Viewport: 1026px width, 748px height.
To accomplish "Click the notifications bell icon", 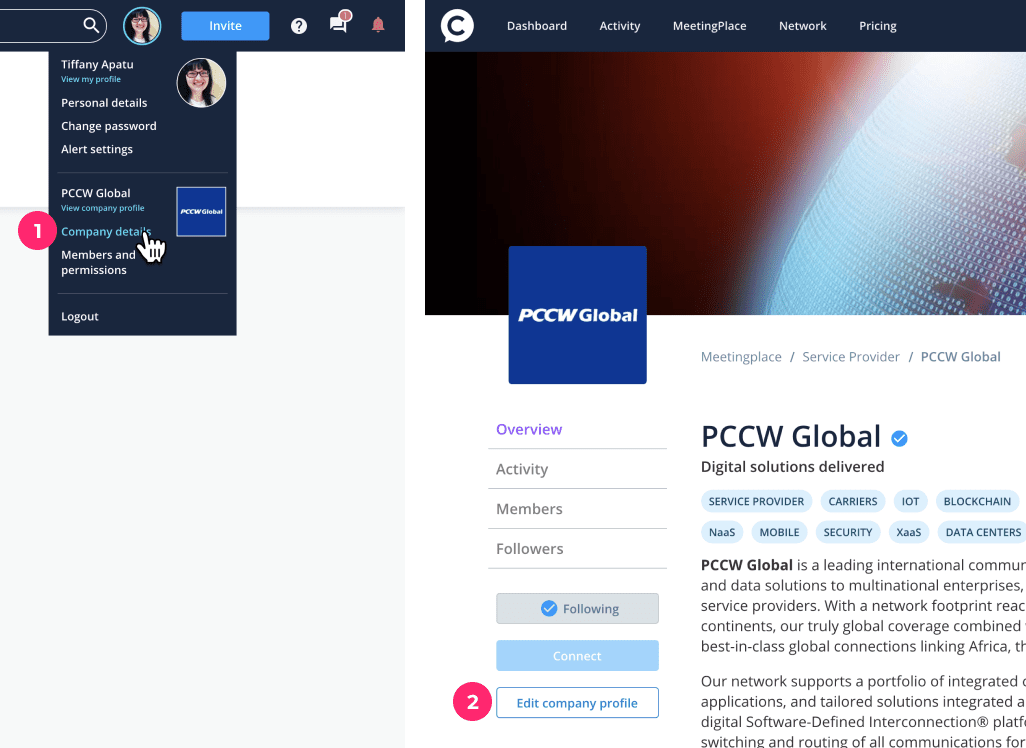I will click(378, 25).
